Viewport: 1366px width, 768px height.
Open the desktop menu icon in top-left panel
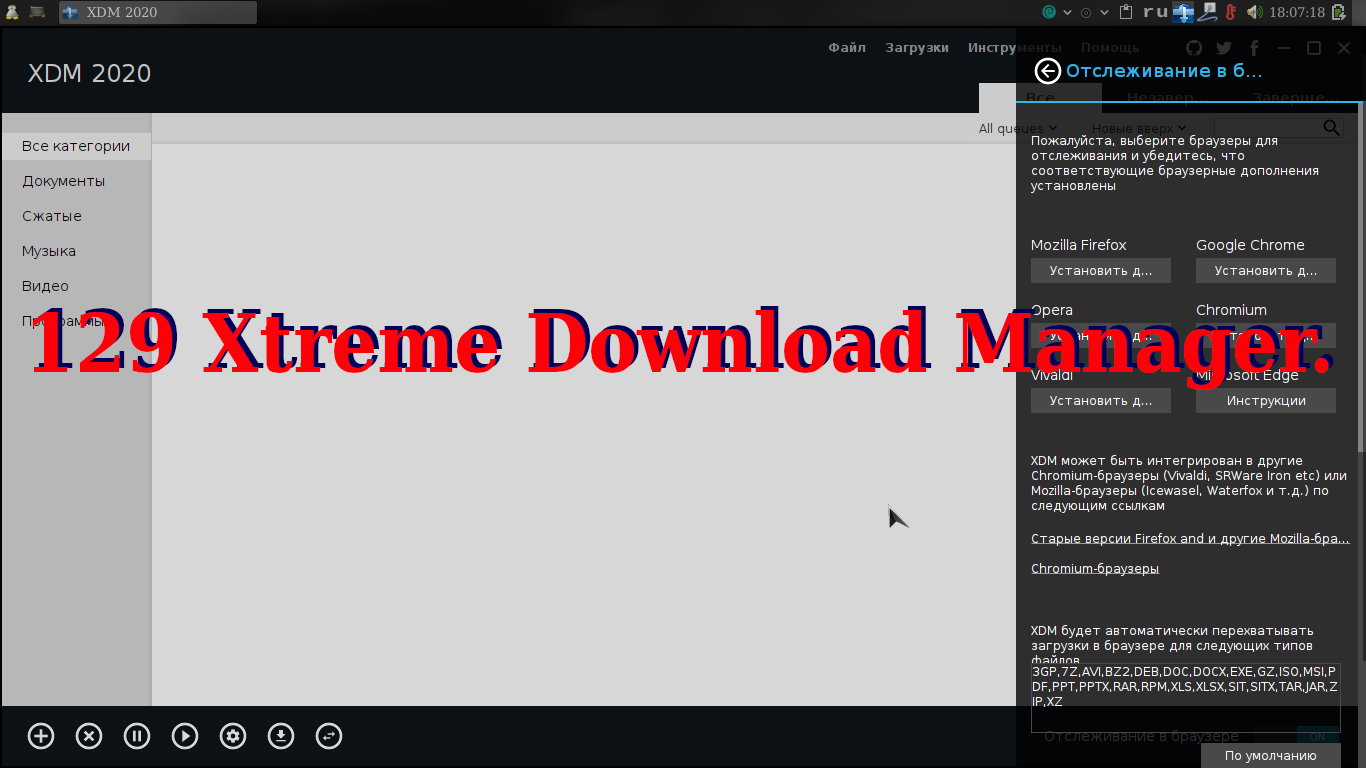tap(12, 12)
